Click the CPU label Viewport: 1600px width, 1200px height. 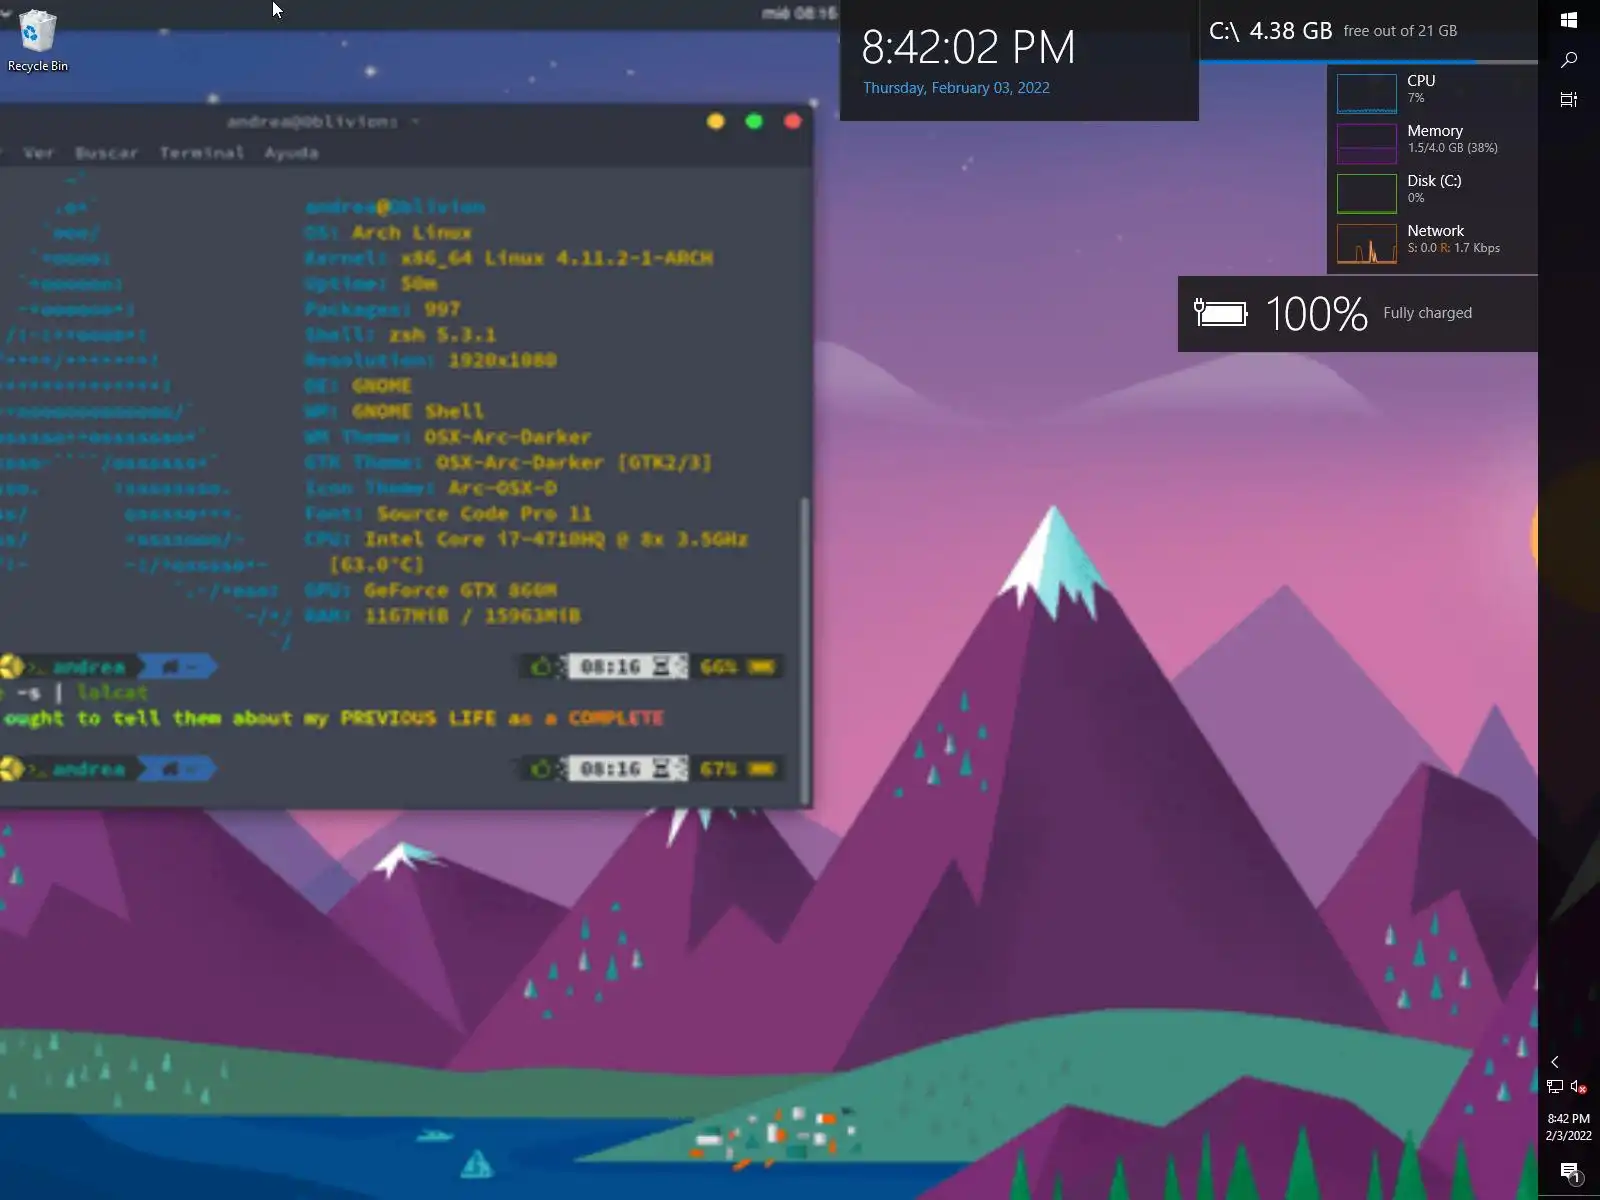pyautogui.click(x=1421, y=81)
